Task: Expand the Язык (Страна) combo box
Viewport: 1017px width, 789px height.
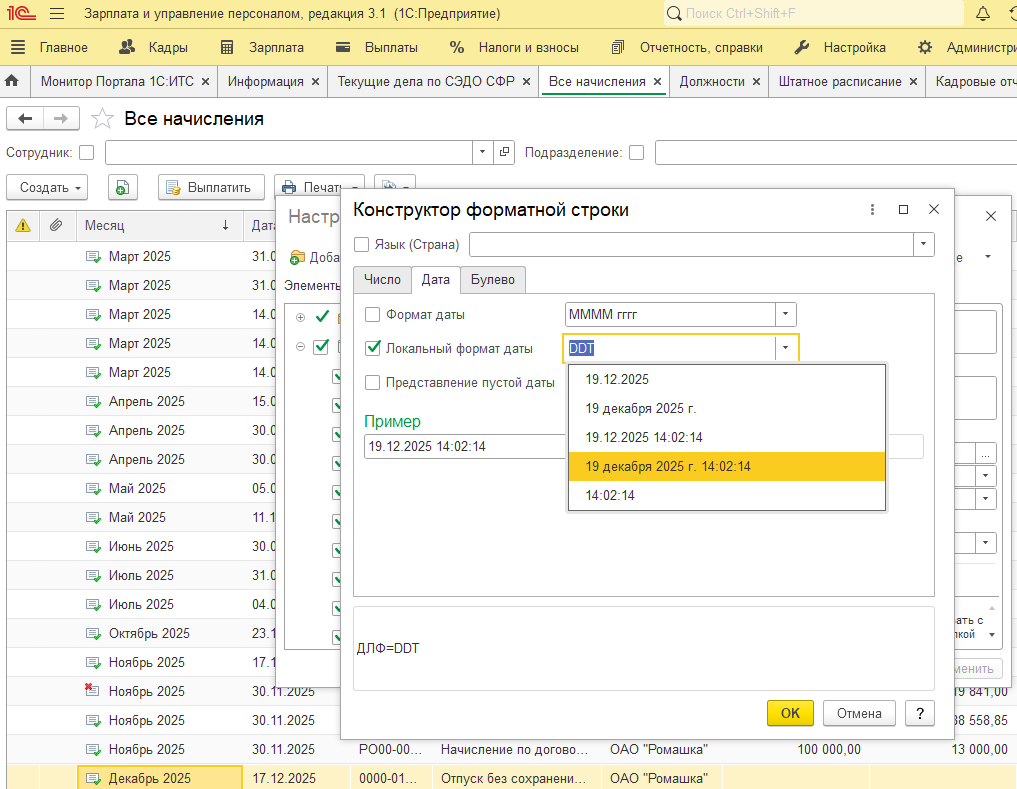Action: click(x=923, y=244)
